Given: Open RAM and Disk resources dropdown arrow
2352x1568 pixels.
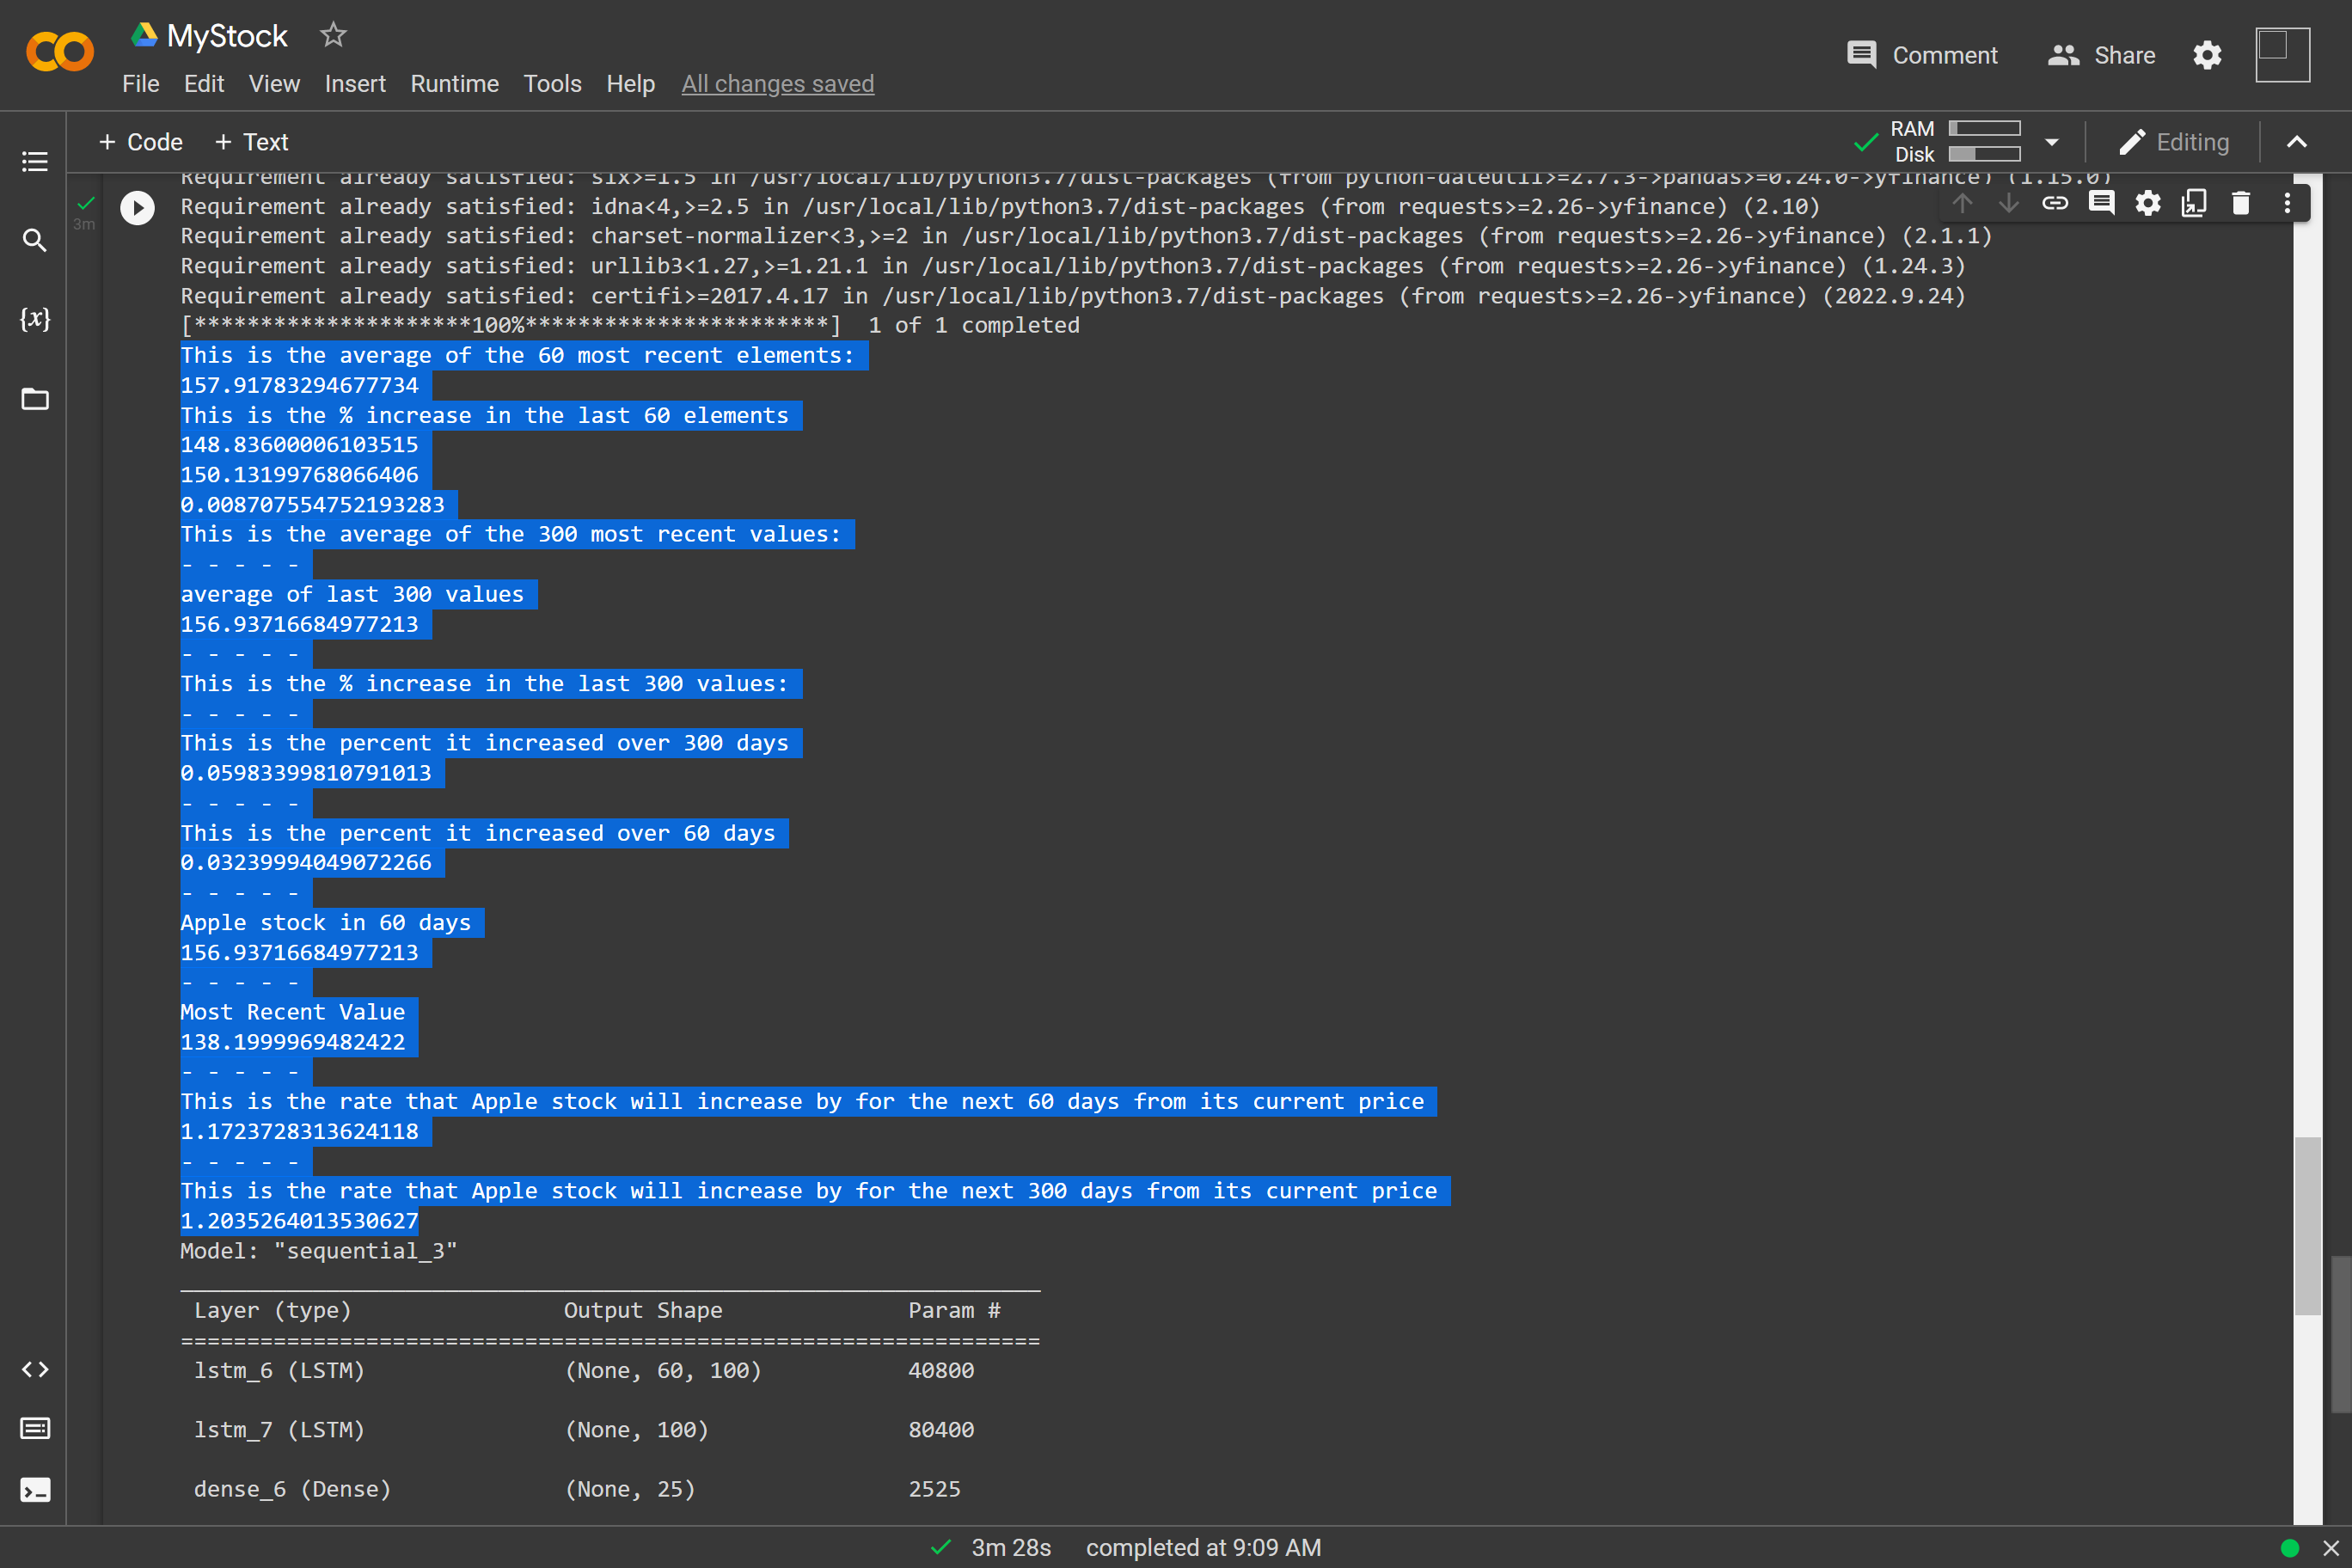Looking at the screenshot, I should (2052, 142).
